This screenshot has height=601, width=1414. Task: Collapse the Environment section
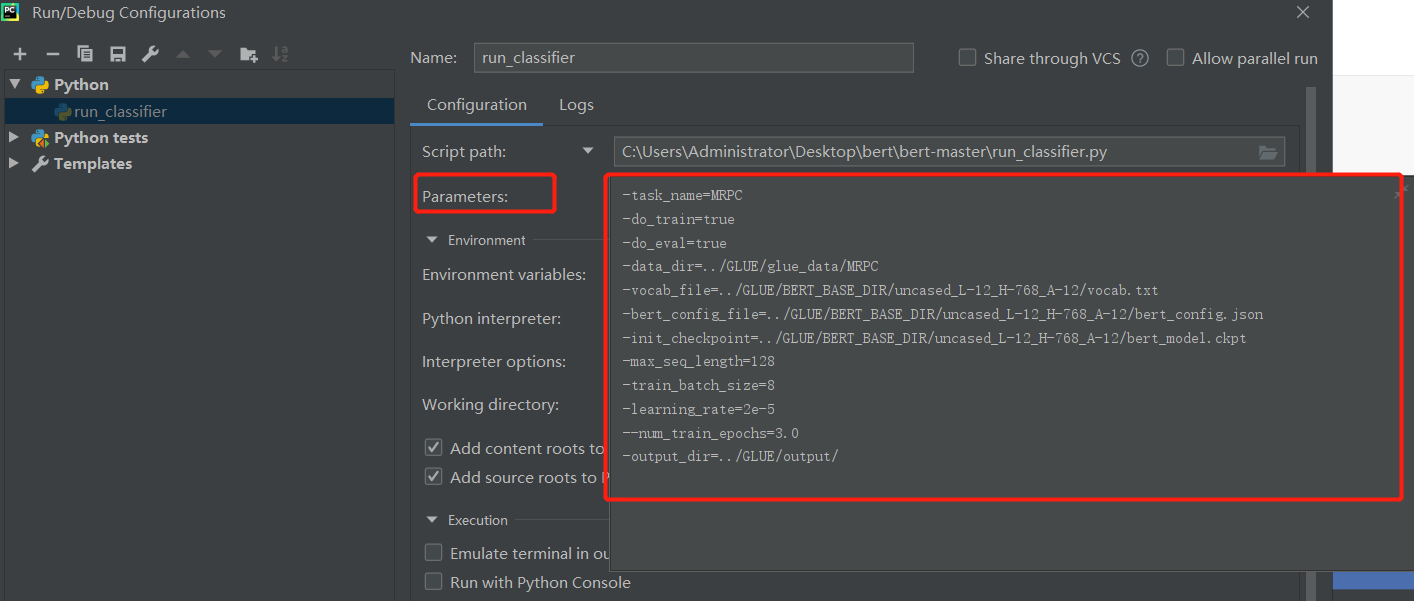point(433,240)
